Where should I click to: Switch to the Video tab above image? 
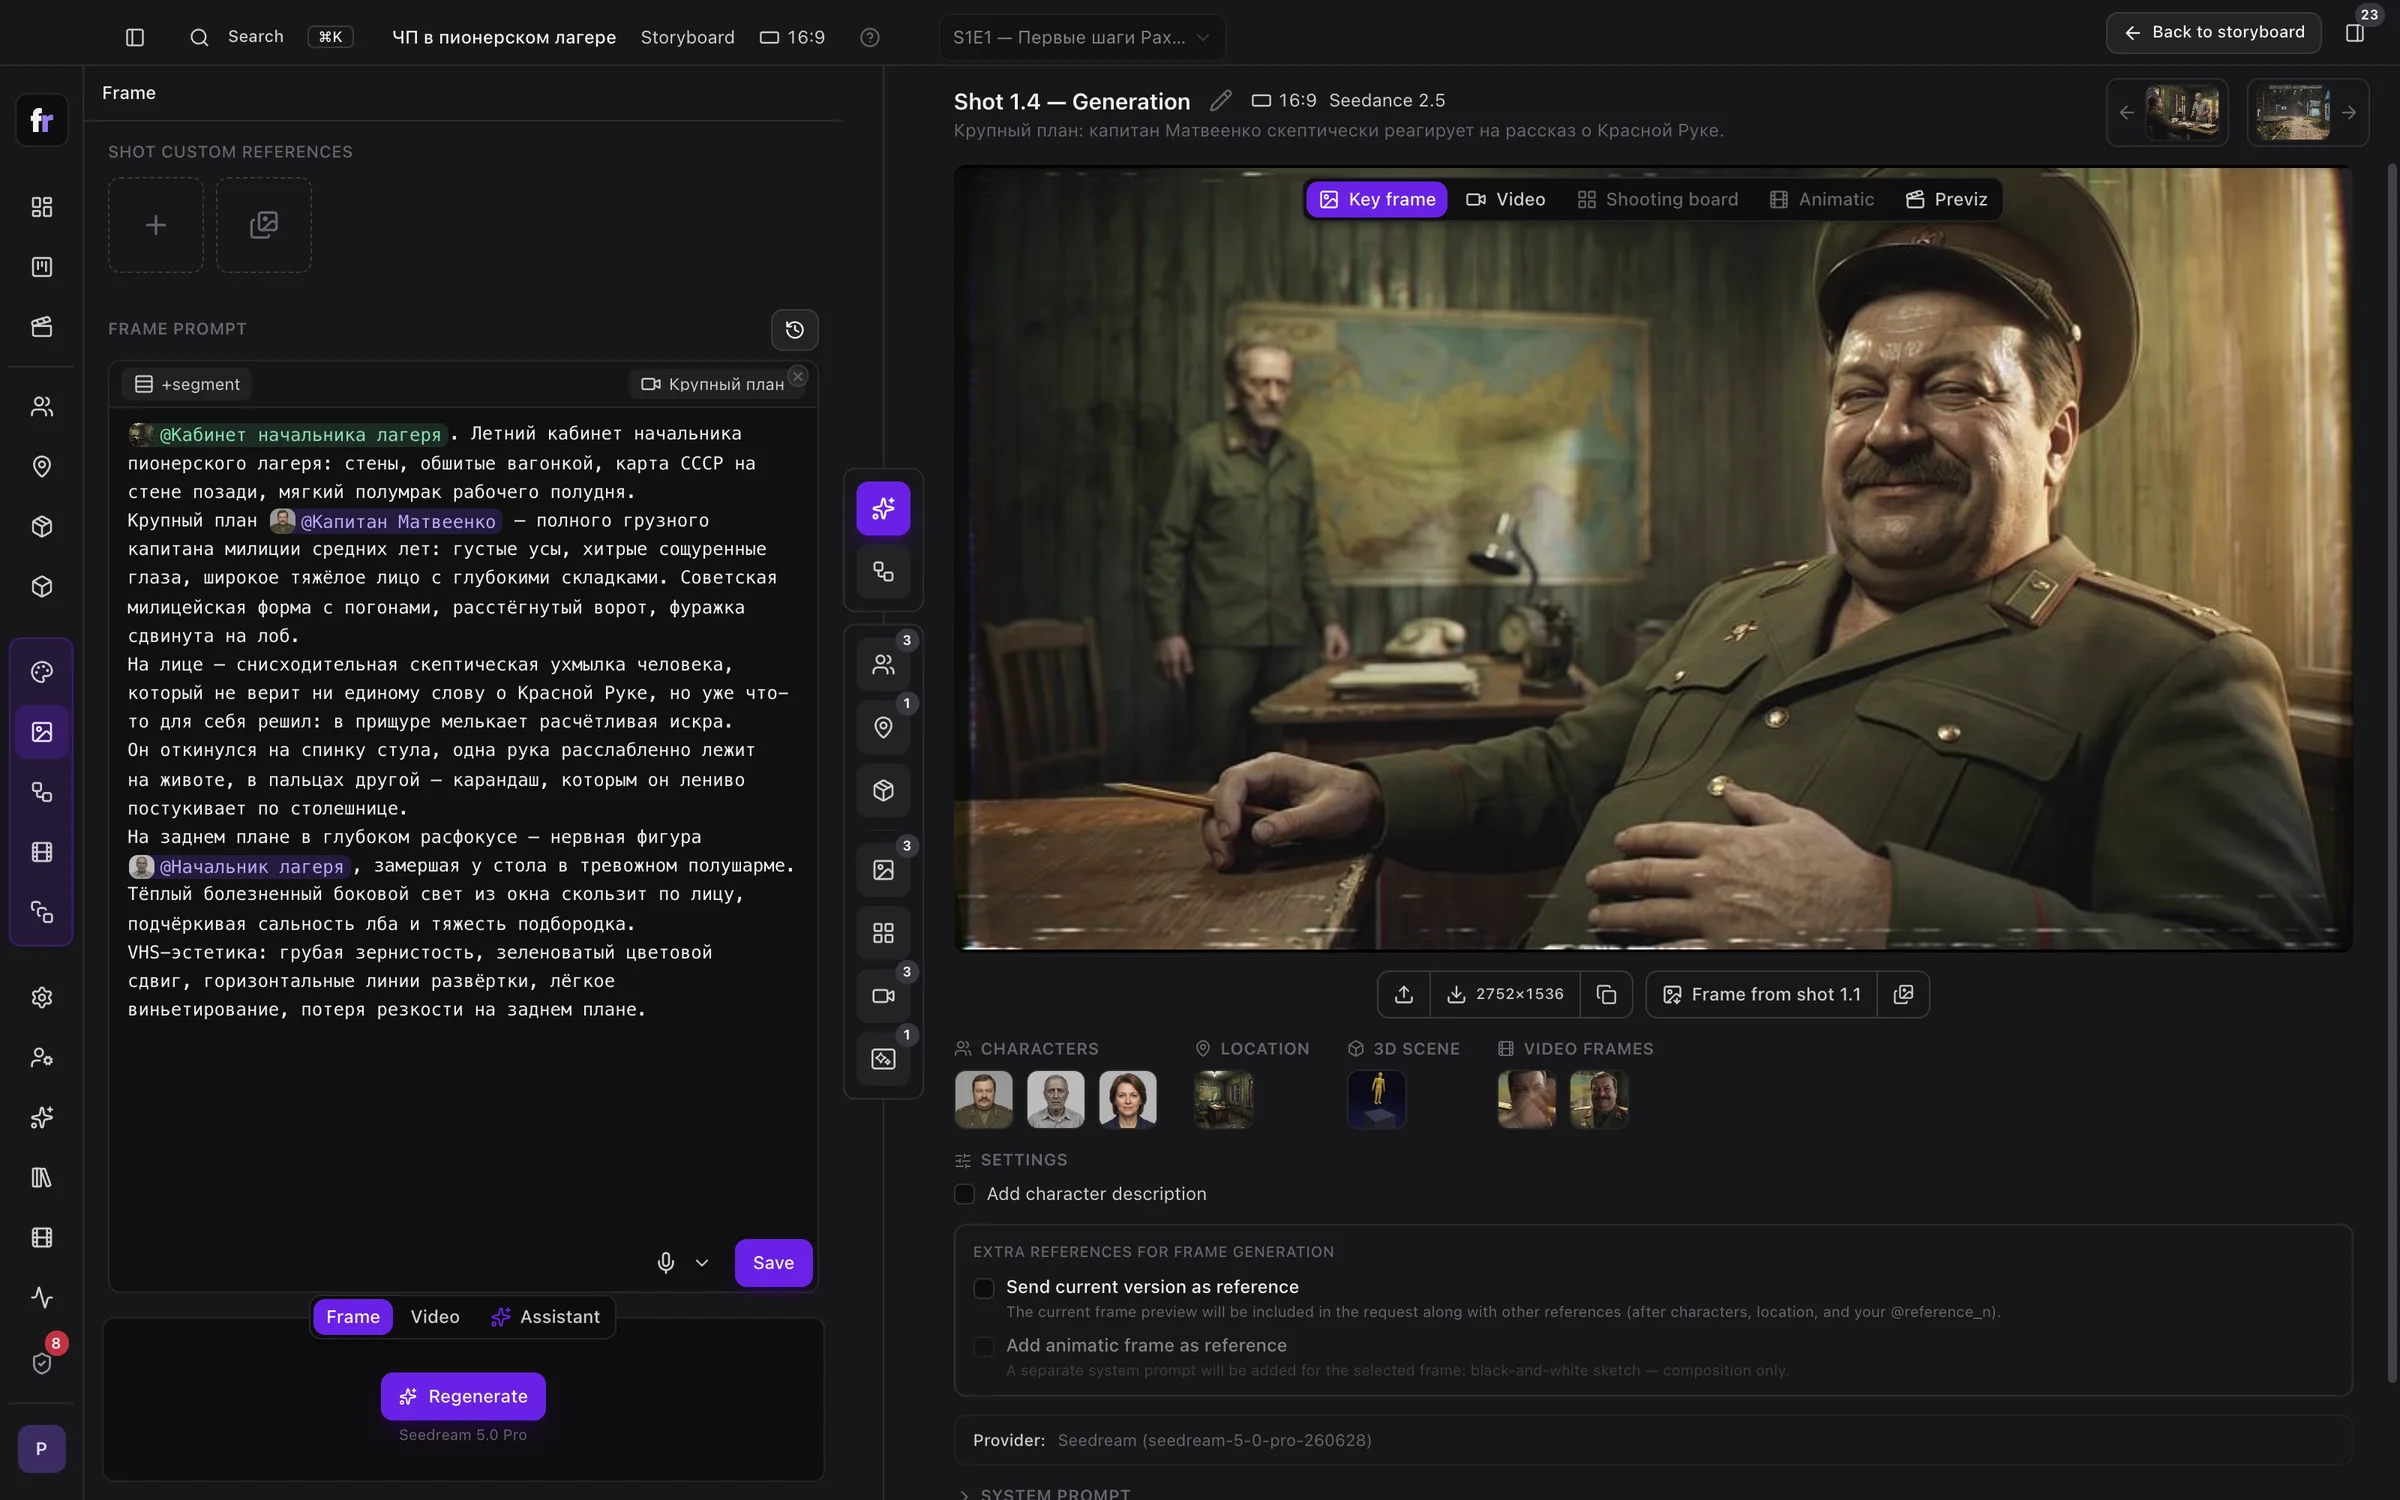[1505, 199]
